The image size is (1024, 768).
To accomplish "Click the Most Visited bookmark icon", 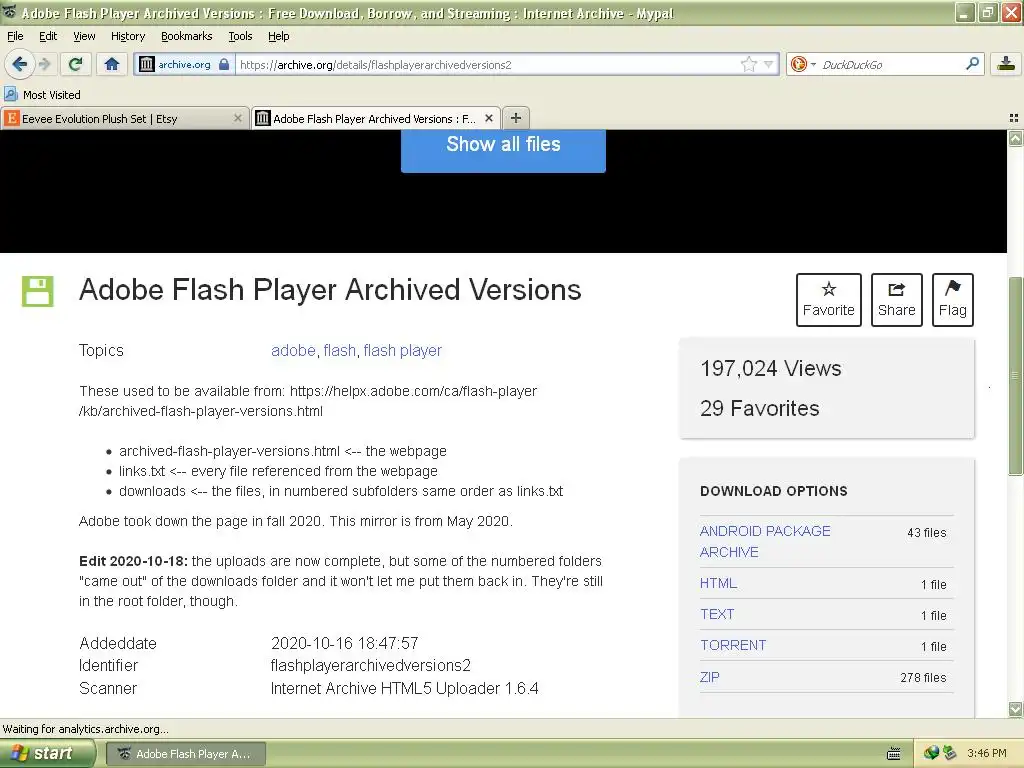I will click(x=11, y=94).
